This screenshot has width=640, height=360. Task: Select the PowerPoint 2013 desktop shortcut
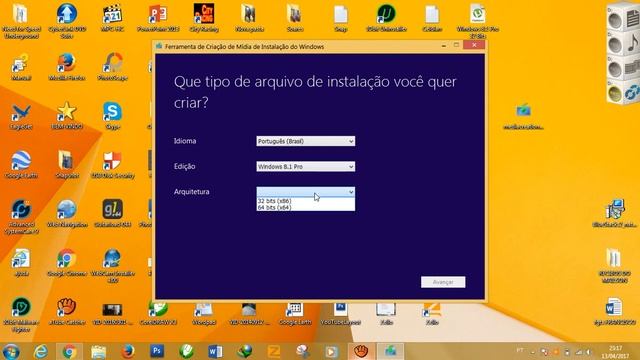point(158,18)
